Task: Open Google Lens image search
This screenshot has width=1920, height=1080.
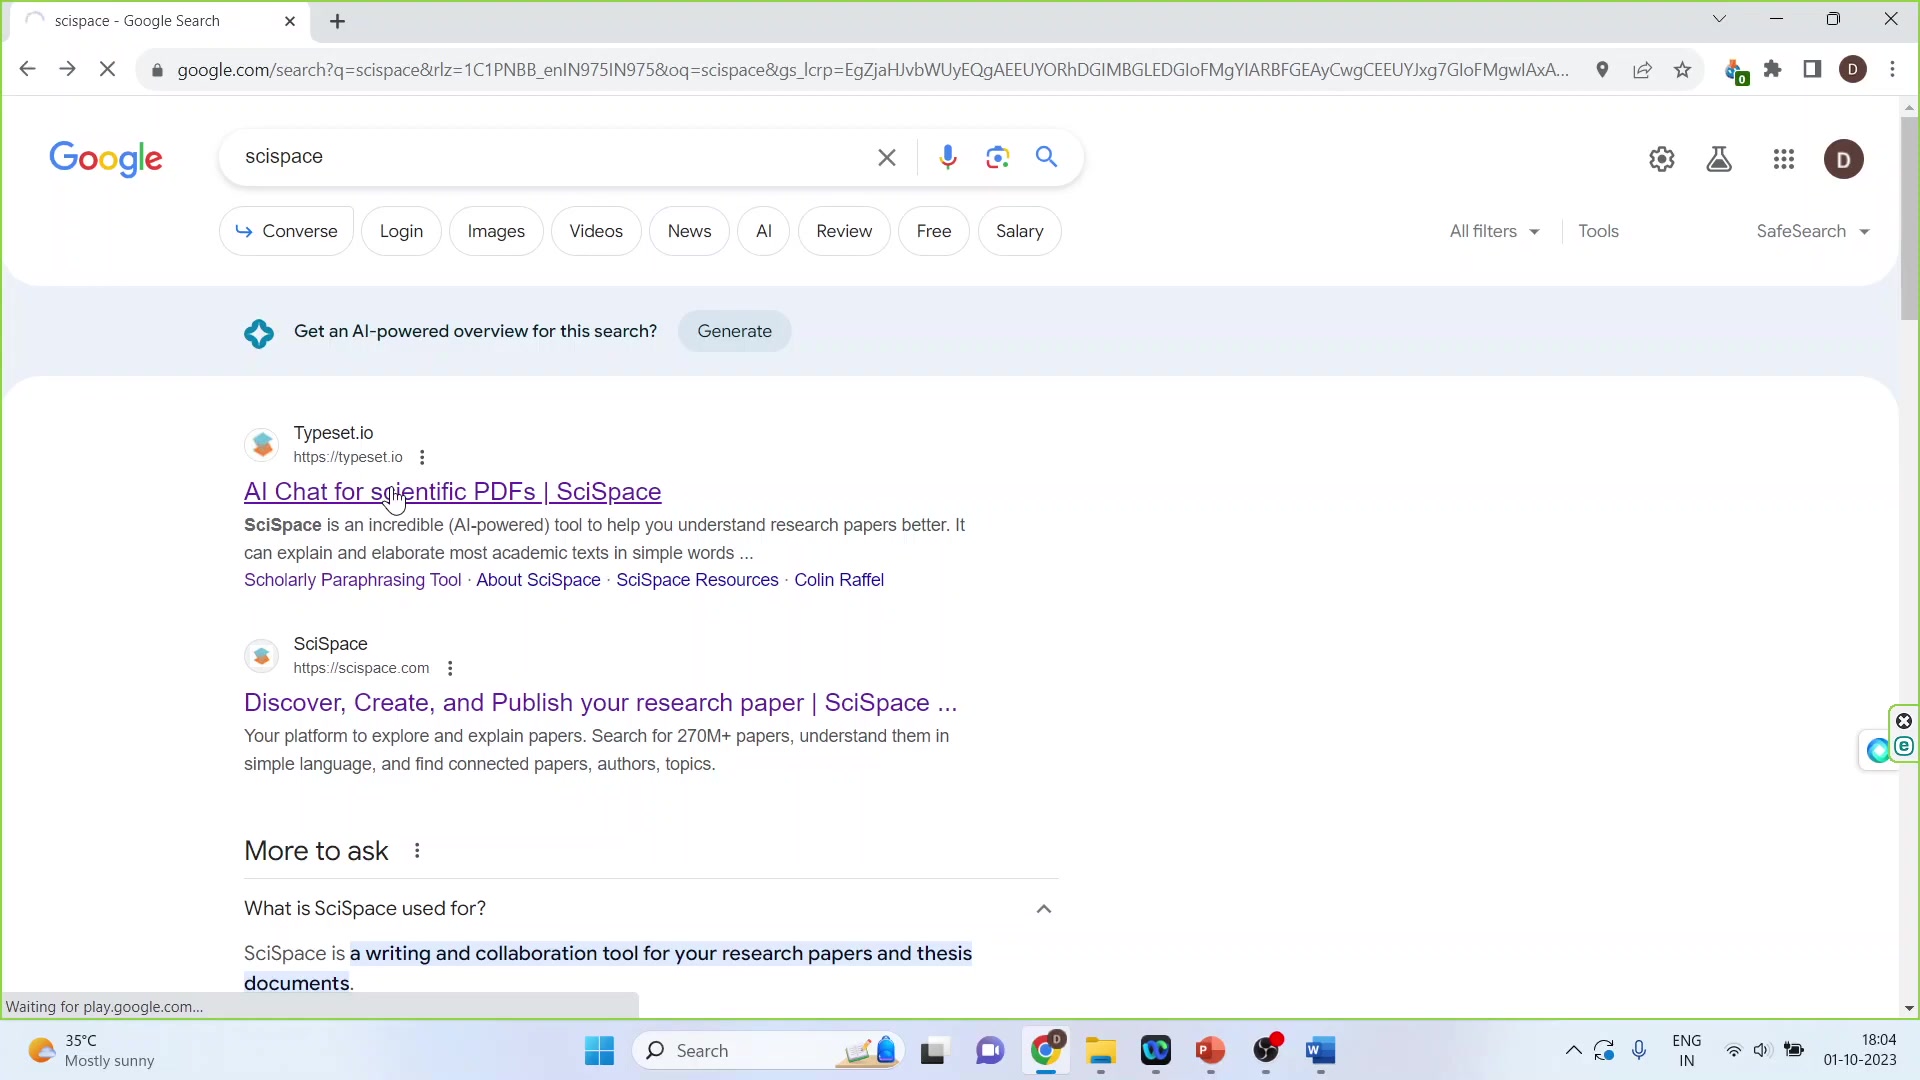Action: click(997, 157)
